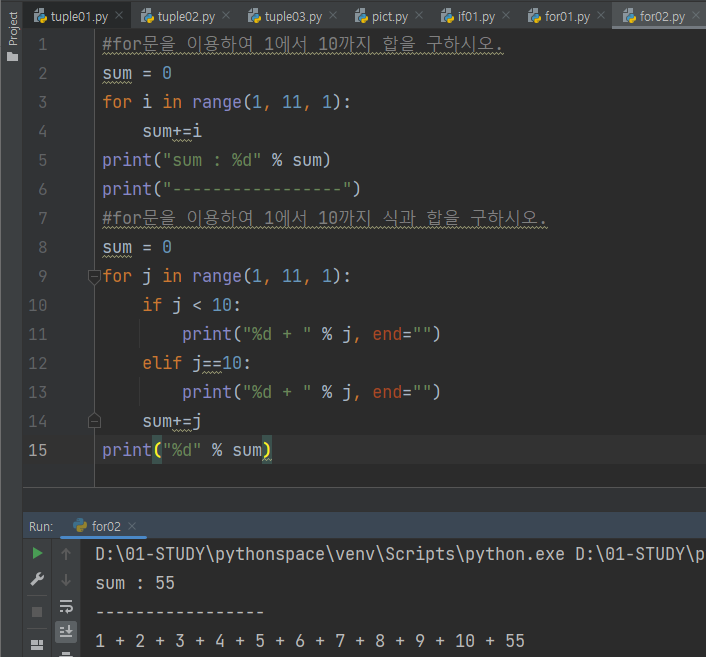Close the if01.py tab
The width and height of the screenshot is (706, 657).
click(506, 16)
